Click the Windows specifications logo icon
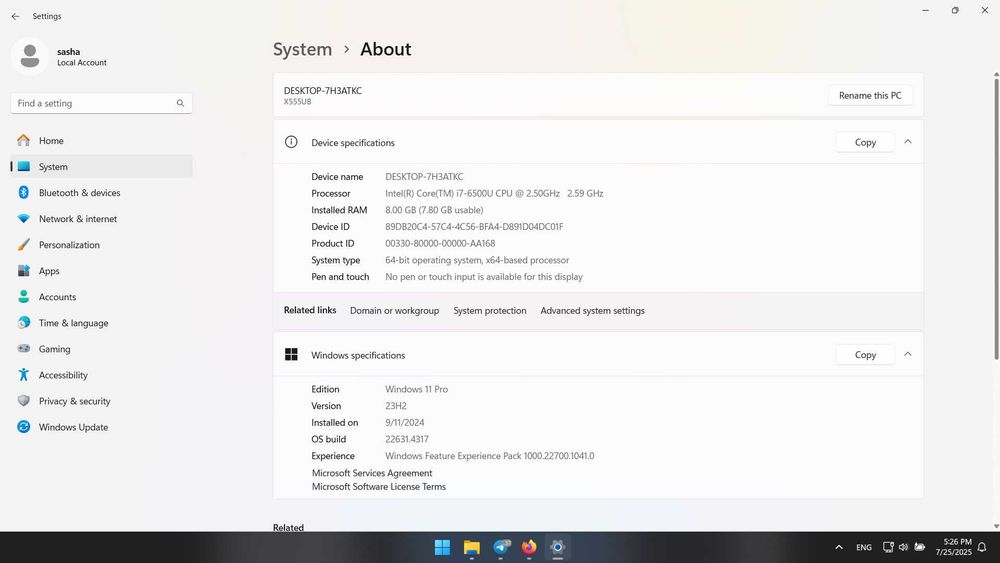Viewport: 1000px width, 563px height. (x=291, y=355)
